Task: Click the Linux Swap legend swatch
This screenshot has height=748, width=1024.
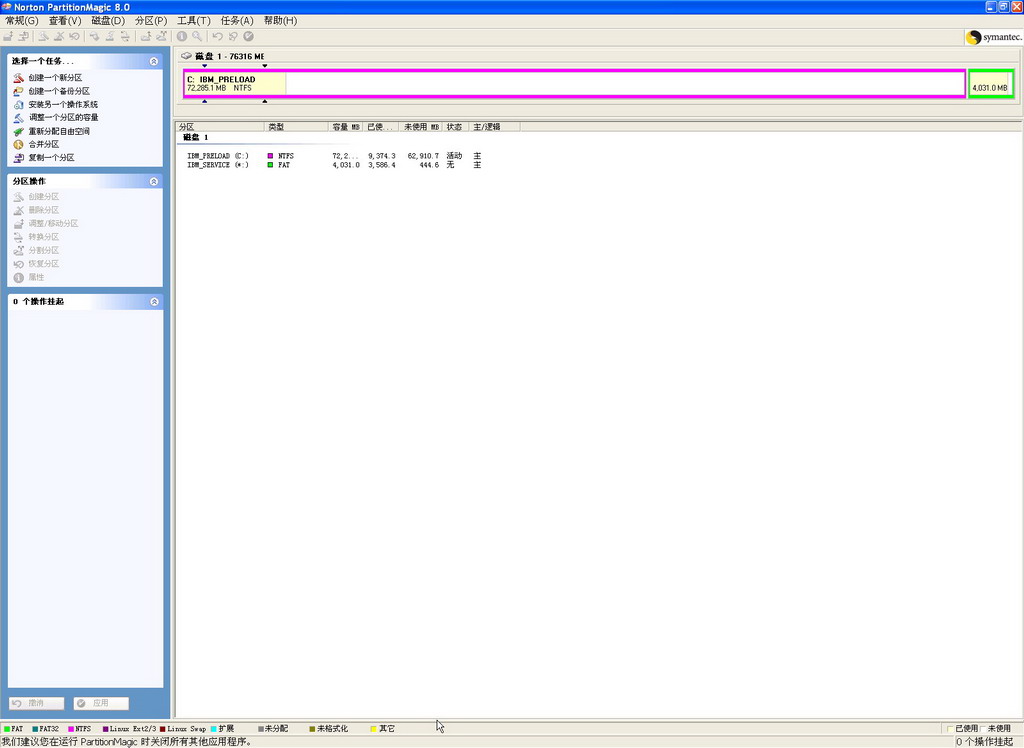Action: pyautogui.click(x=163, y=729)
